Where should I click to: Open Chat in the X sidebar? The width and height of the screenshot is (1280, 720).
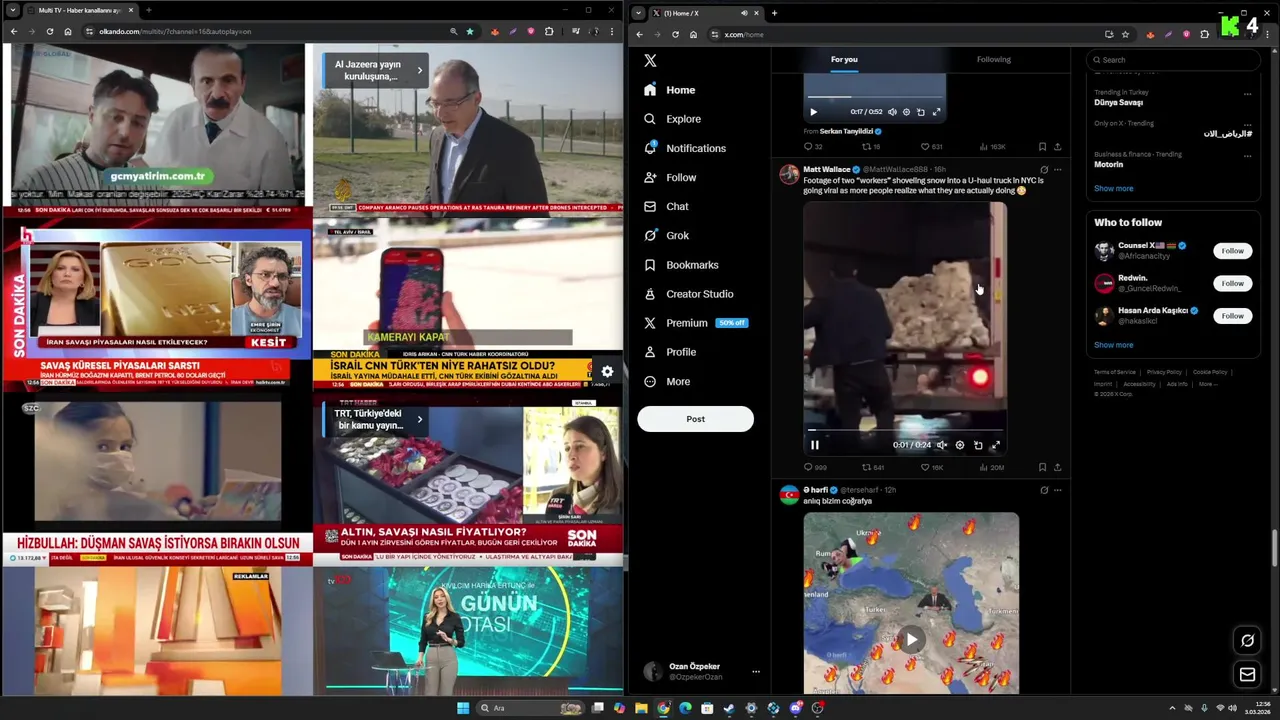666,206
